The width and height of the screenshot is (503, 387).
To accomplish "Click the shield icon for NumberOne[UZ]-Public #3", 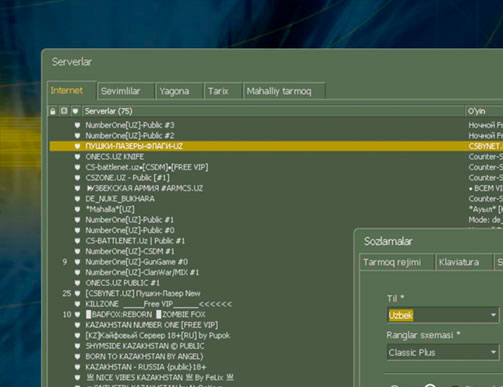I will (x=77, y=125).
